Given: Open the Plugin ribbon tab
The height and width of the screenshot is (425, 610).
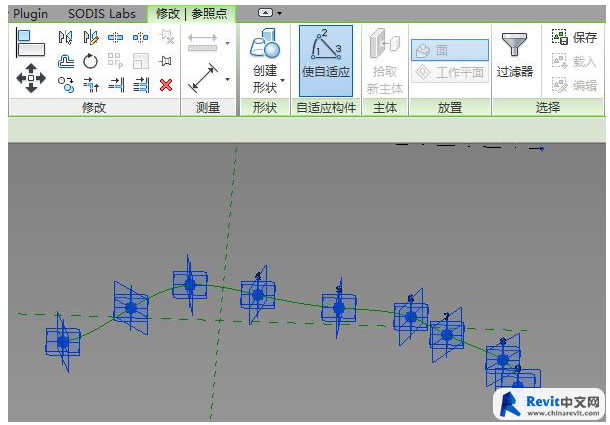Looking at the screenshot, I should (30, 14).
